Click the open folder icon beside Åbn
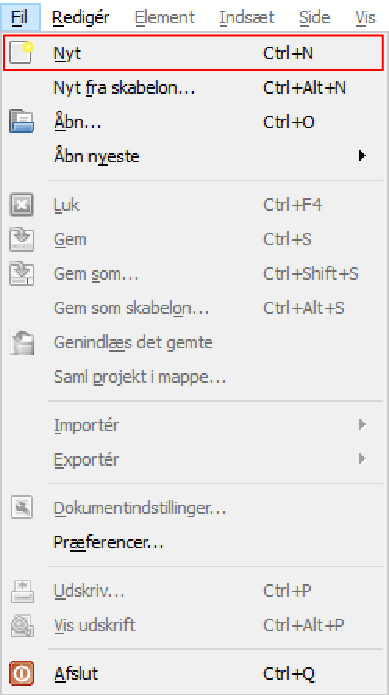This screenshot has width=389, height=695. coord(21,122)
